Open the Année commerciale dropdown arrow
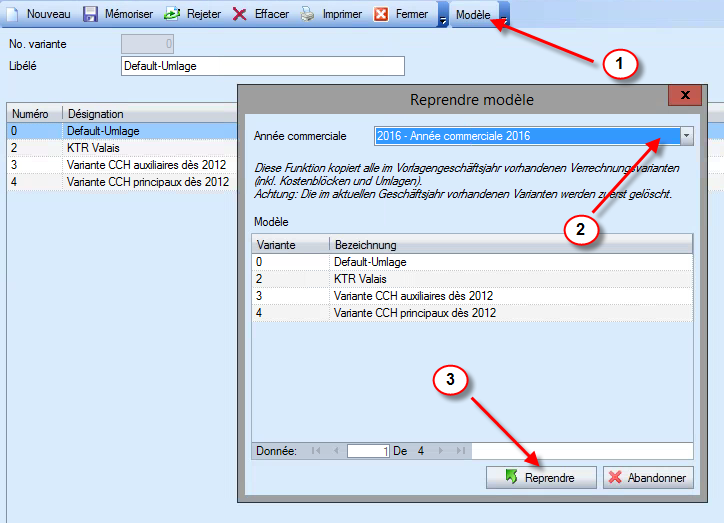The width and height of the screenshot is (724, 523). point(687,136)
